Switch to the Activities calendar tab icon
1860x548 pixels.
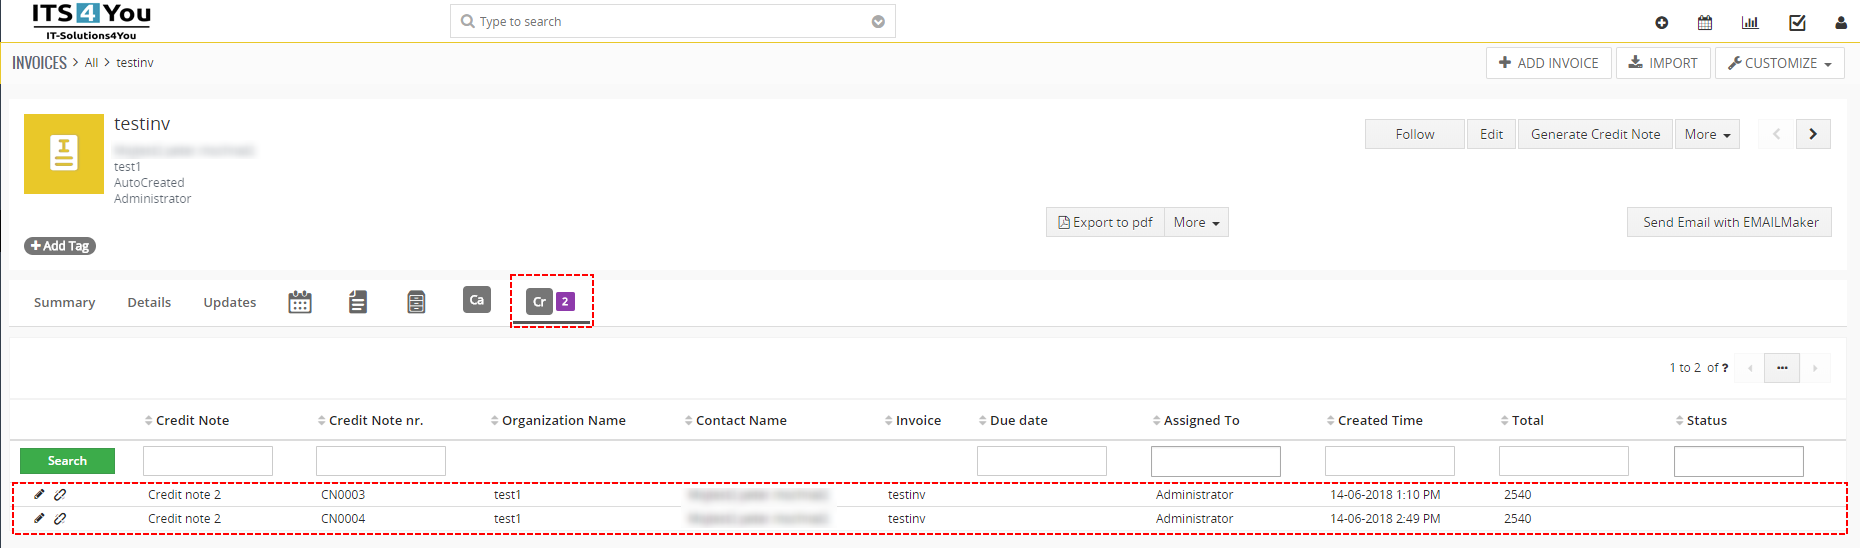pos(300,302)
